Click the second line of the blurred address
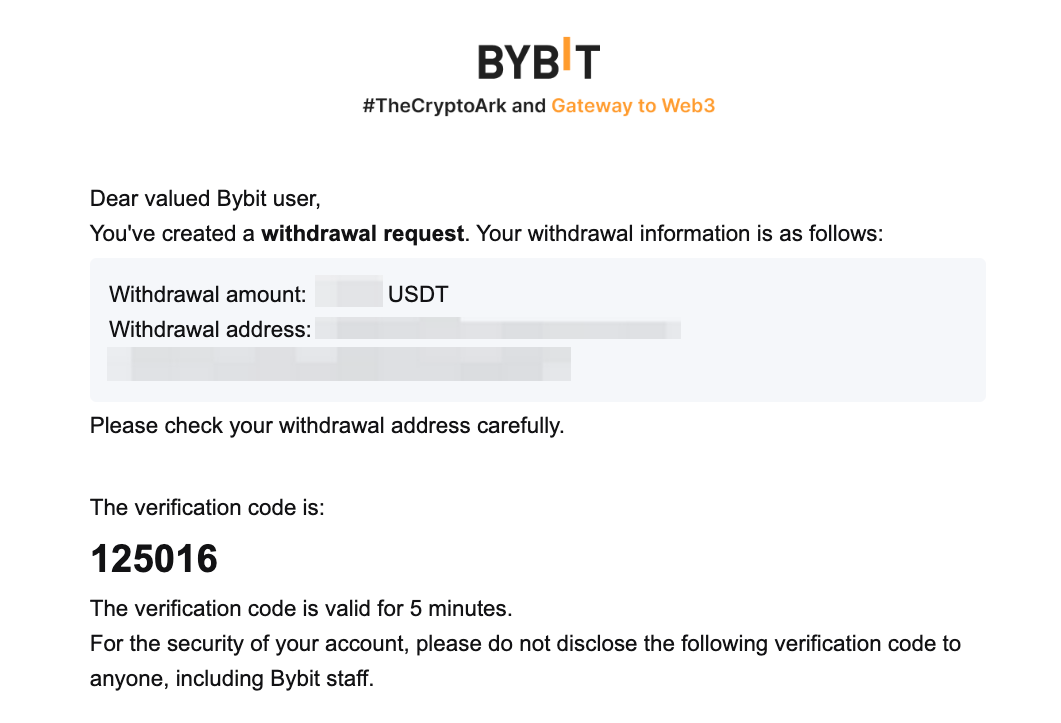The height and width of the screenshot is (723, 1061). tap(340, 364)
